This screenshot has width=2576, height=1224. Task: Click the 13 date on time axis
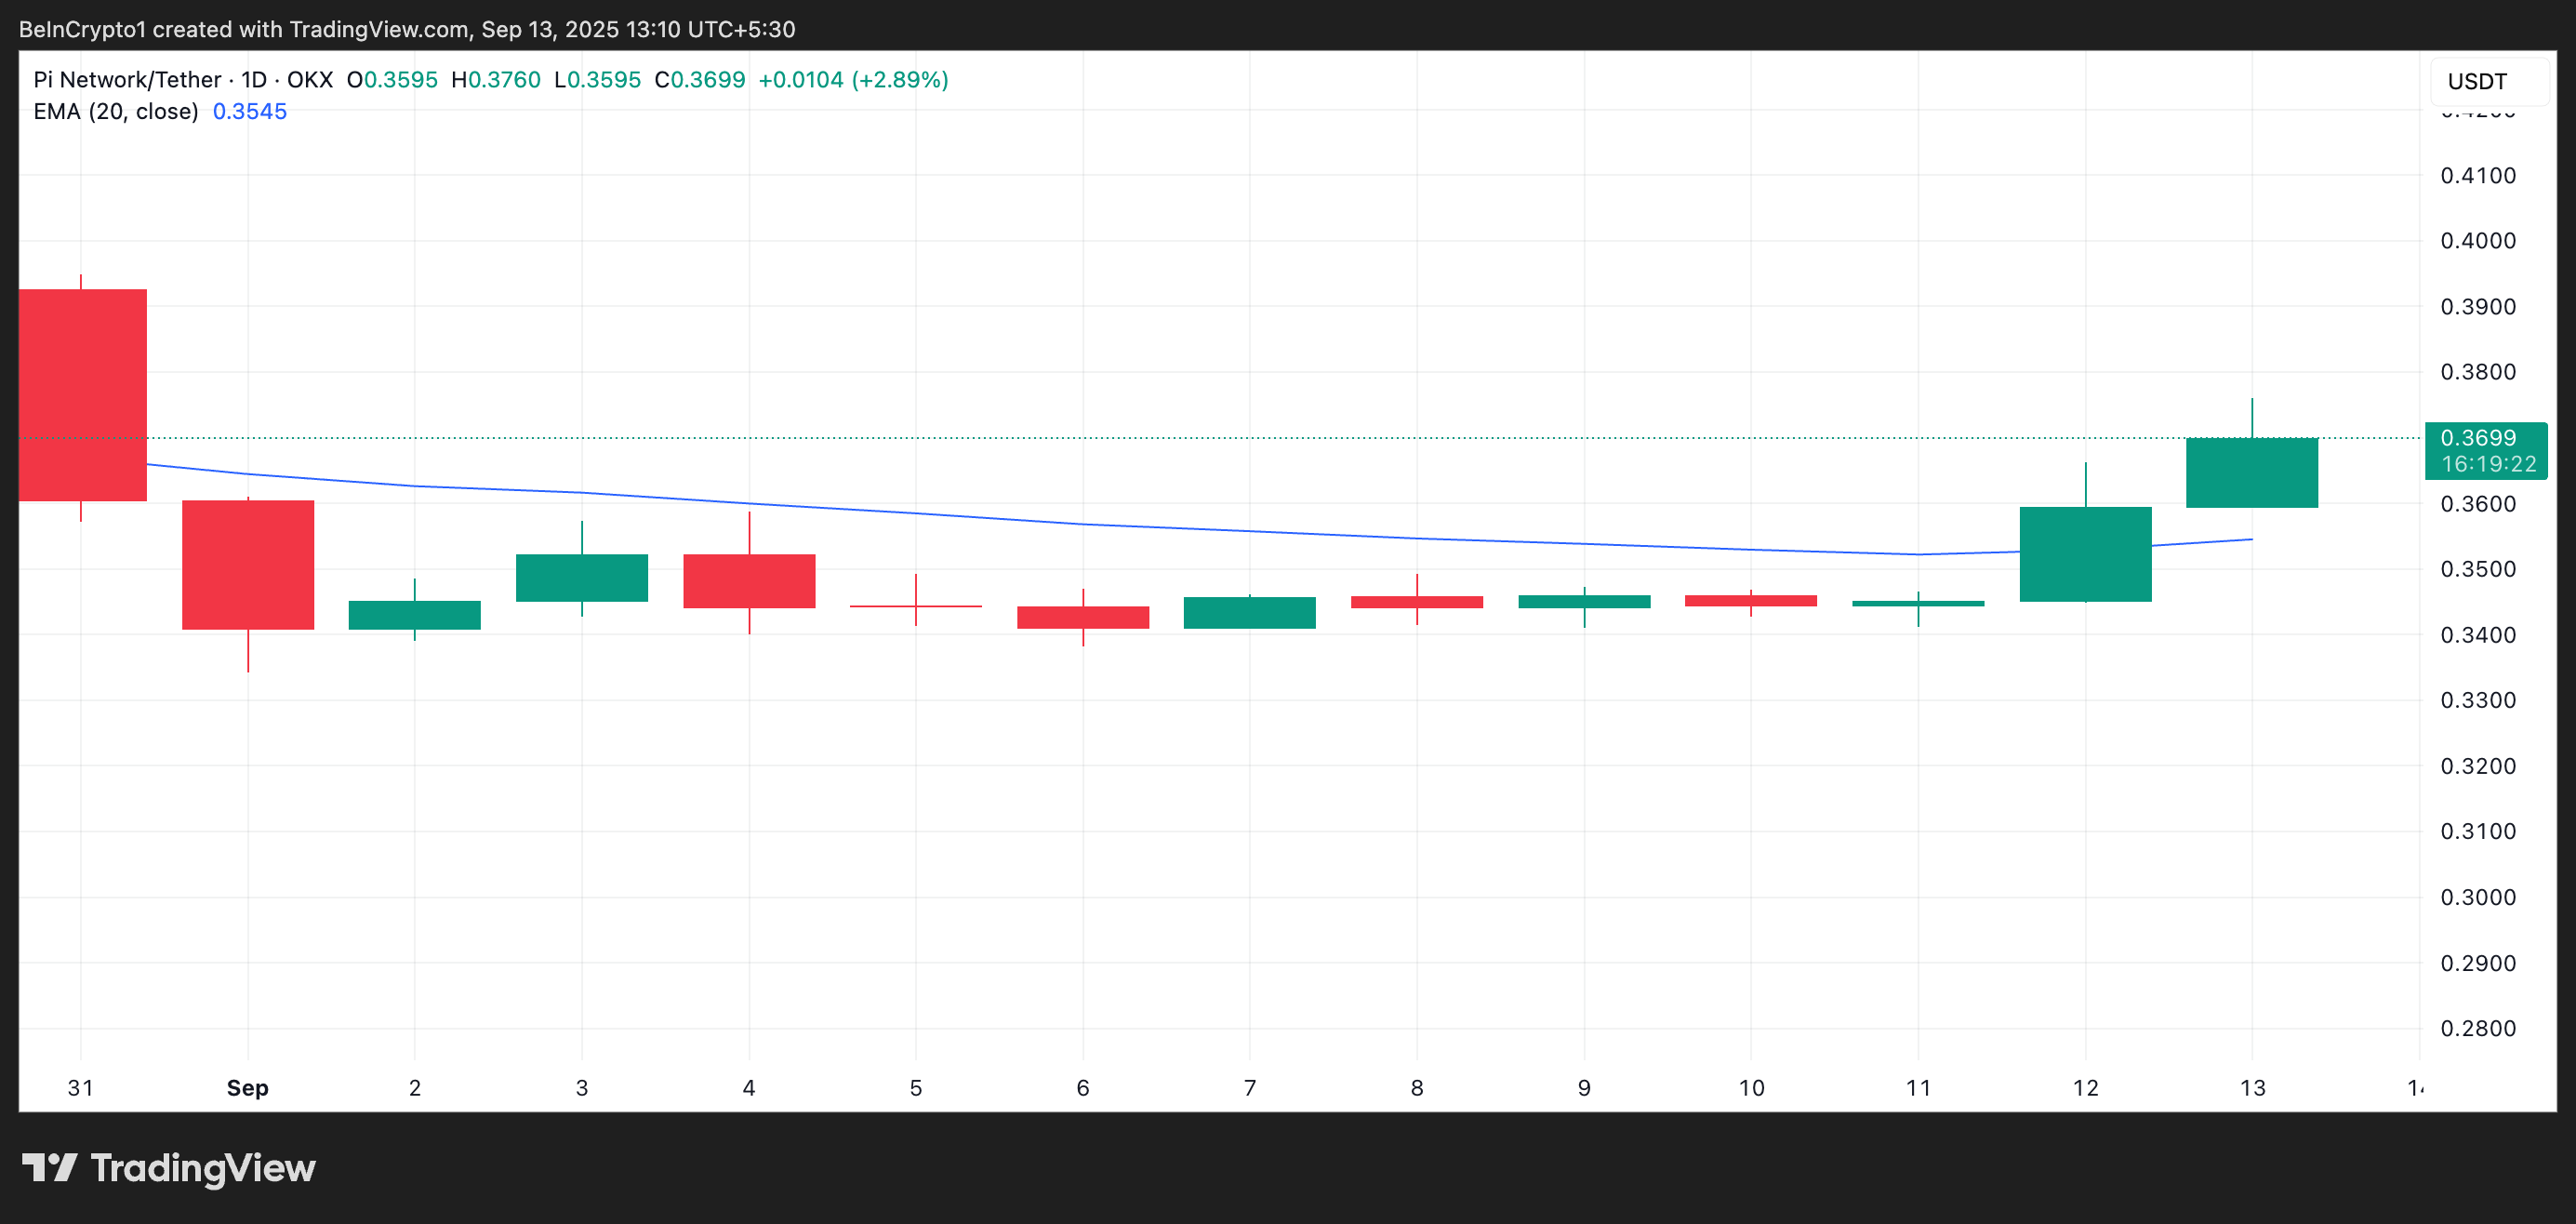2252,1088
